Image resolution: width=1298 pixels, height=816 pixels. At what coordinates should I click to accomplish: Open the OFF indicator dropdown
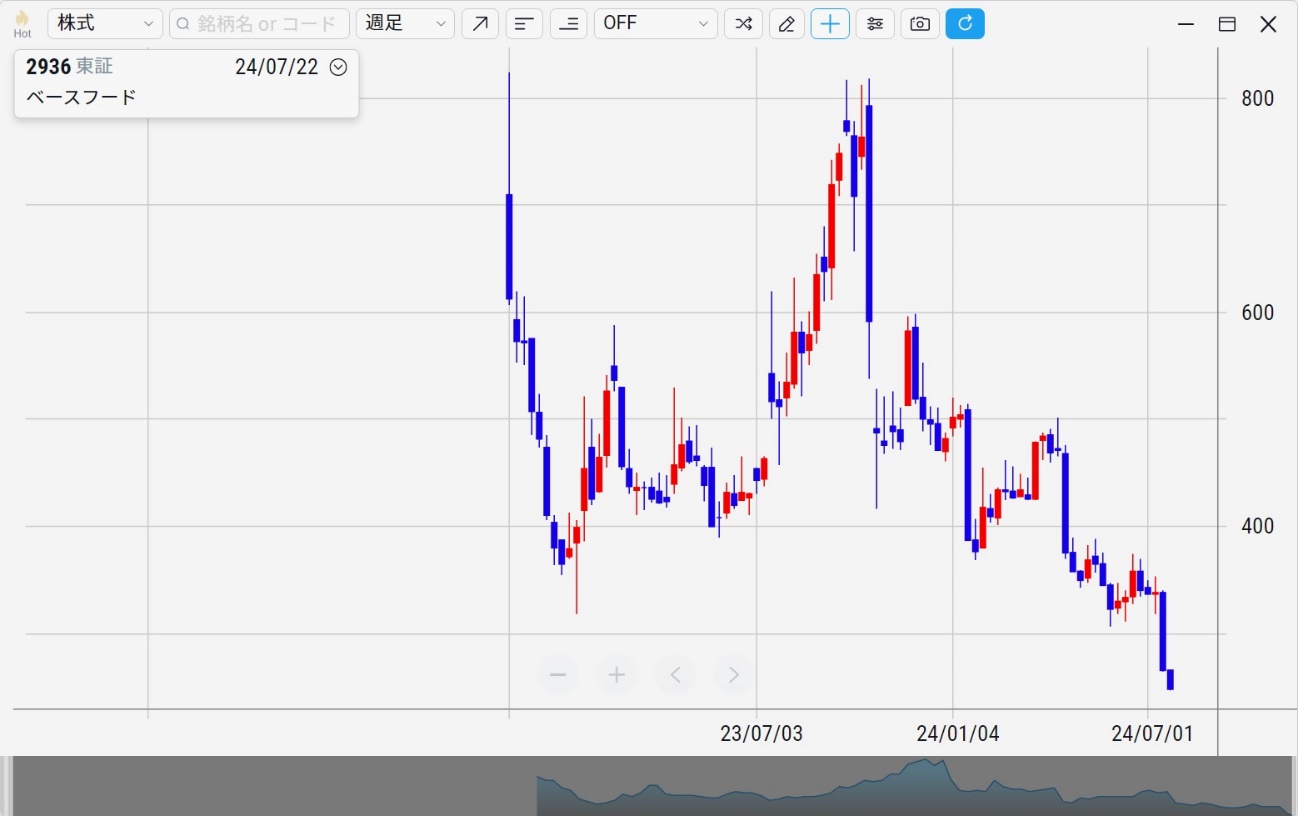pyautogui.click(x=655, y=24)
